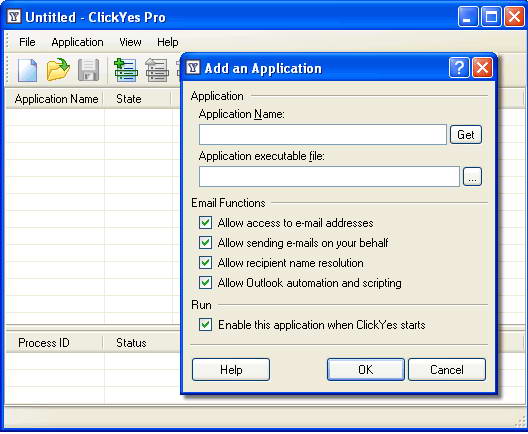Uncheck Allow access to e-mail addresses
Screen dimensions: 528x434
coord(205,223)
